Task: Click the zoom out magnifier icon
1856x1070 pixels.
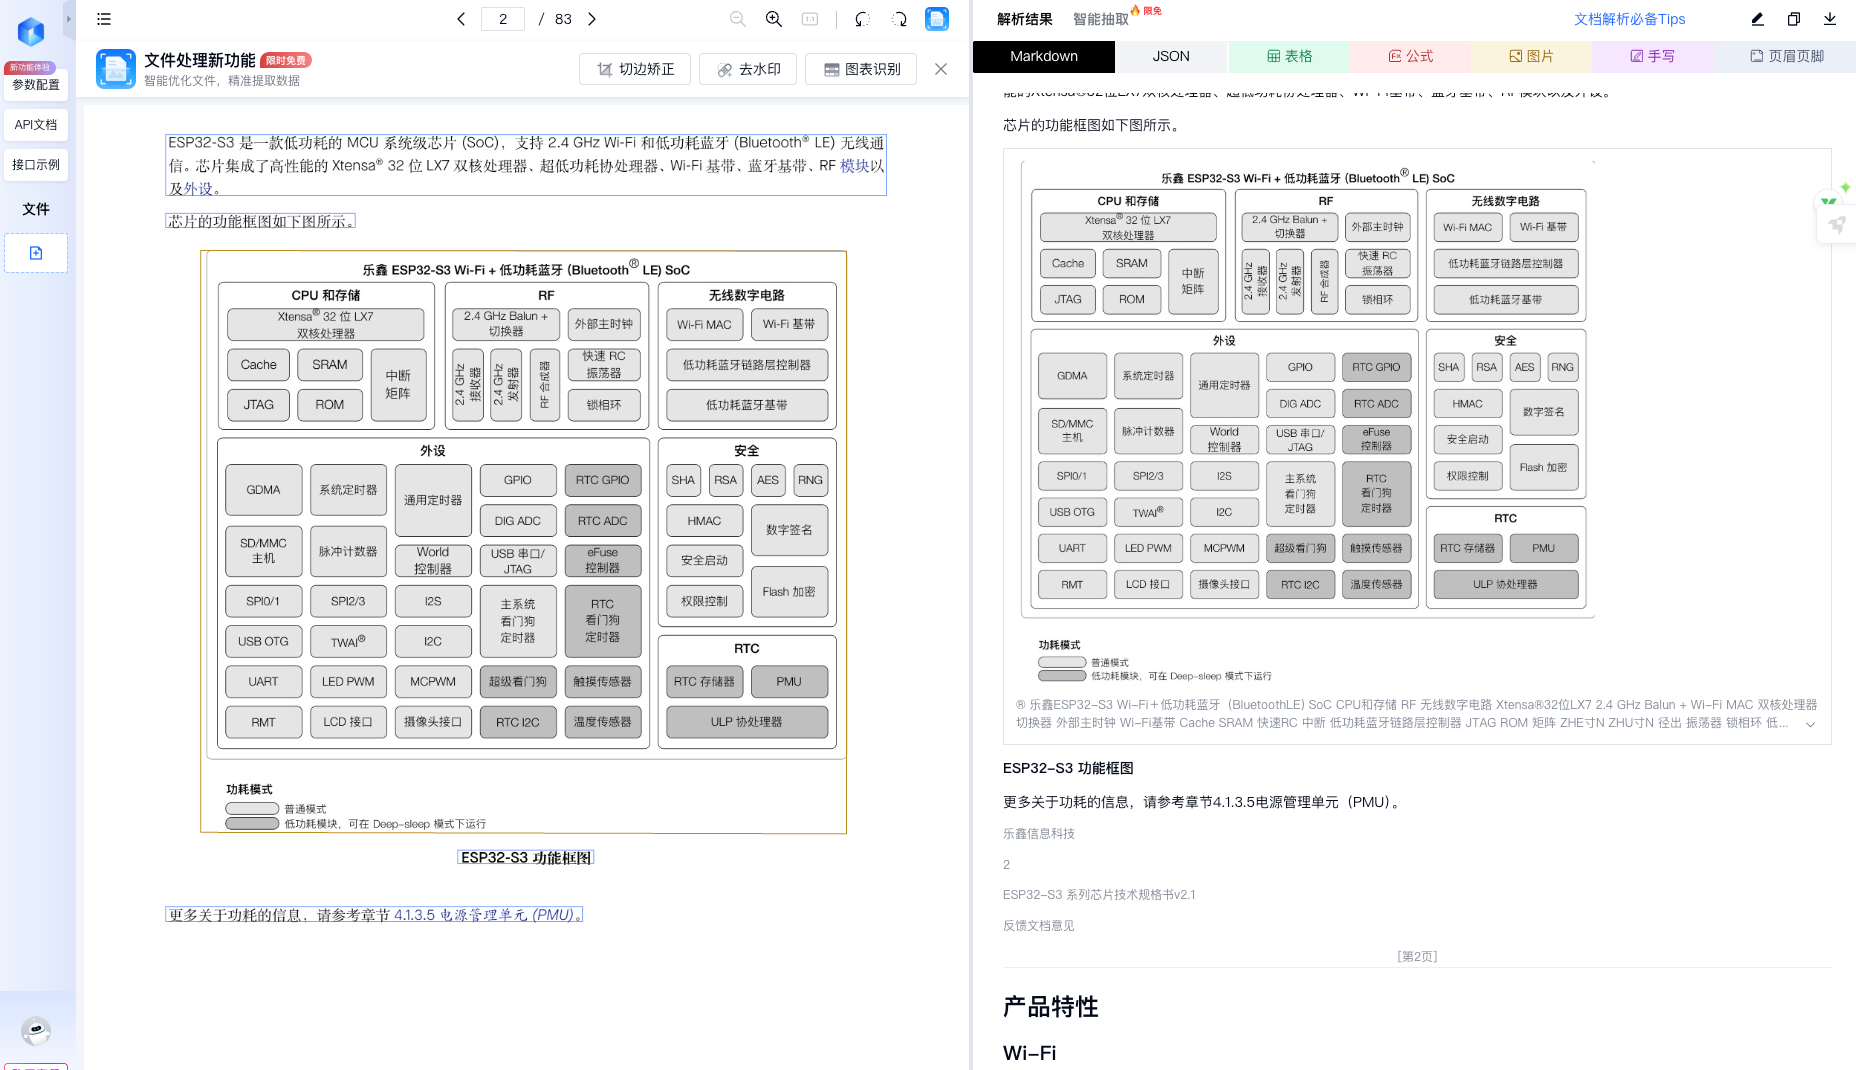Action: (x=738, y=19)
